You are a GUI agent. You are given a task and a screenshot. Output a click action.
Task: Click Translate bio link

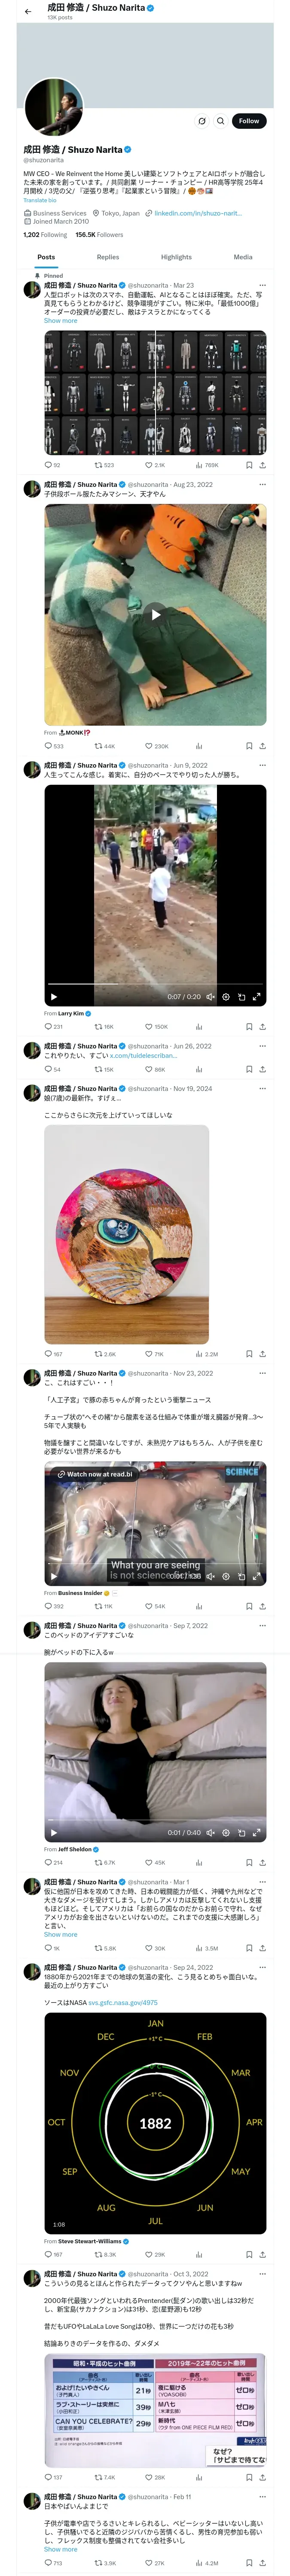[x=40, y=200]
